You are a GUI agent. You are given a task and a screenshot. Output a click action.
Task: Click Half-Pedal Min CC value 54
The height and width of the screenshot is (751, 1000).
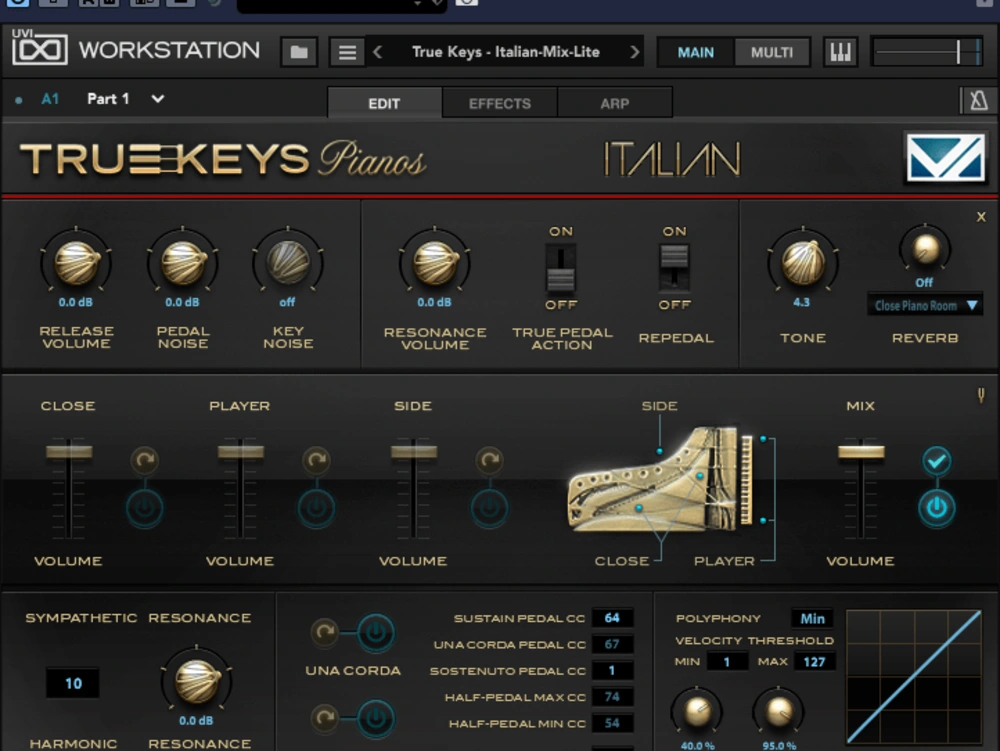(x=612, y=723)
